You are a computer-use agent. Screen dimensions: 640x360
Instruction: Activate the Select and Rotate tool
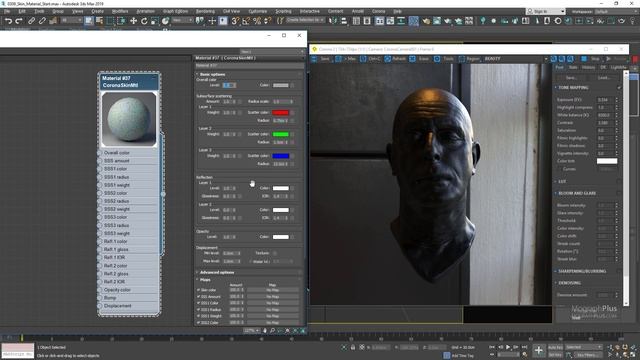point(144,21)
